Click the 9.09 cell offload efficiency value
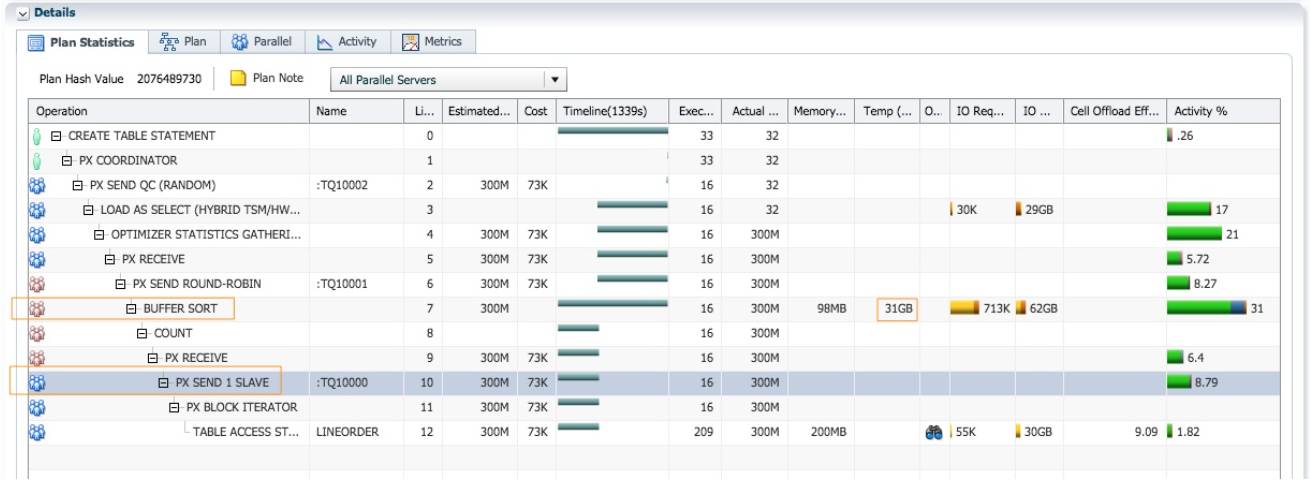This screenshot has height=486, width=1310. point(1148,432)
